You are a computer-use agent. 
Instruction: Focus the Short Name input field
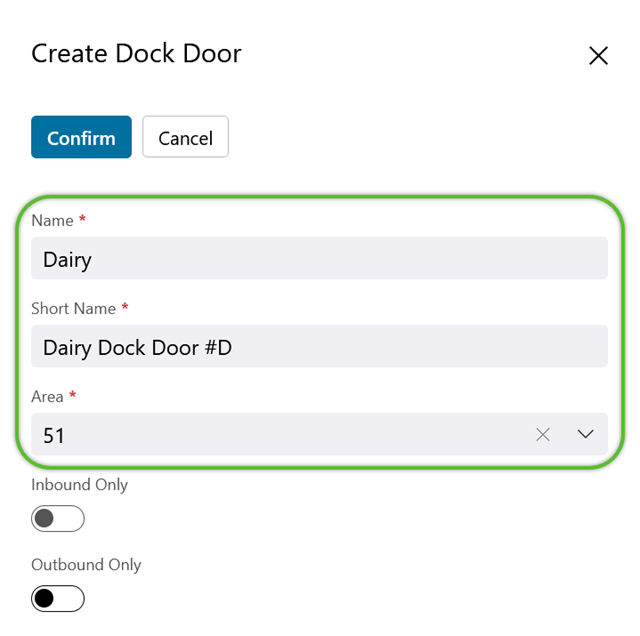click(x=319, y=346)
